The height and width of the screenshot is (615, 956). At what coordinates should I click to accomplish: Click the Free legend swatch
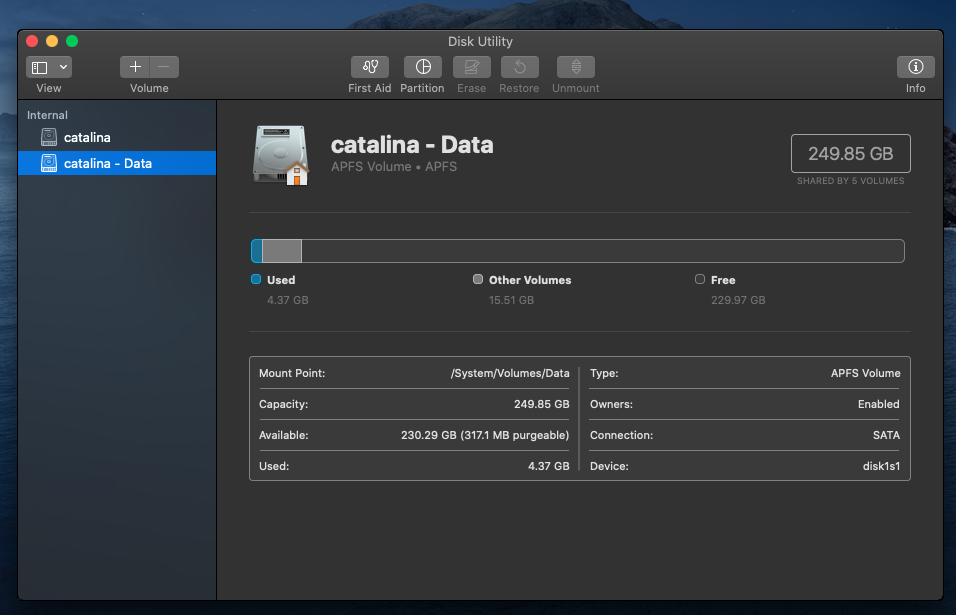[700, 279]
